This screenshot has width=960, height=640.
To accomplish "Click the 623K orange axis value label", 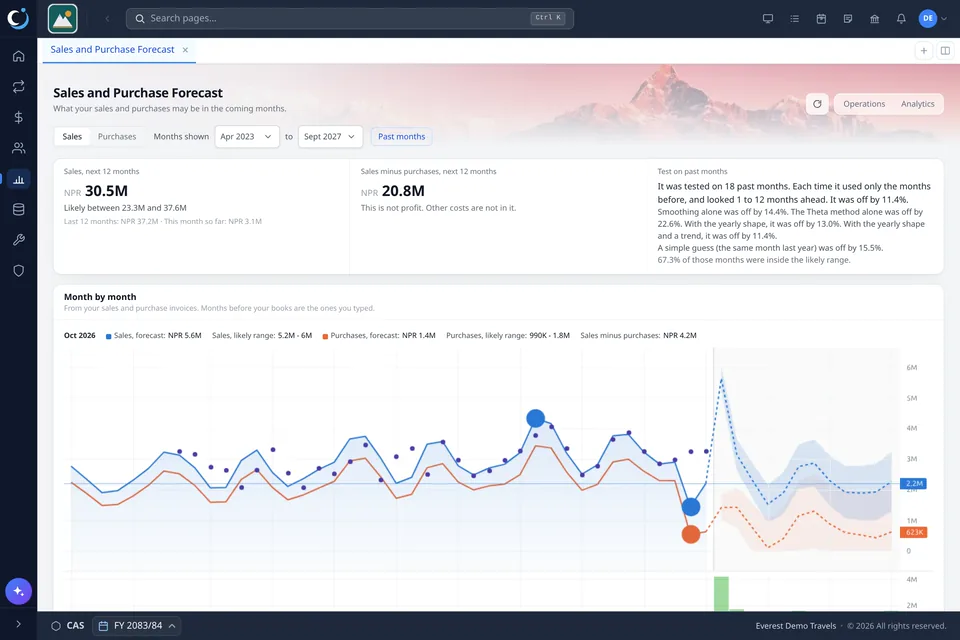I will 913,532.
